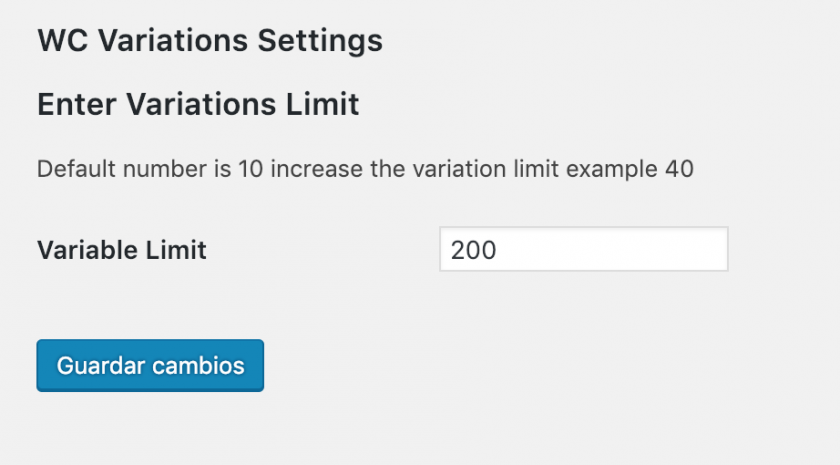Click the text mentioning example 40
This screenshot has height=465, width=840.
630,169
